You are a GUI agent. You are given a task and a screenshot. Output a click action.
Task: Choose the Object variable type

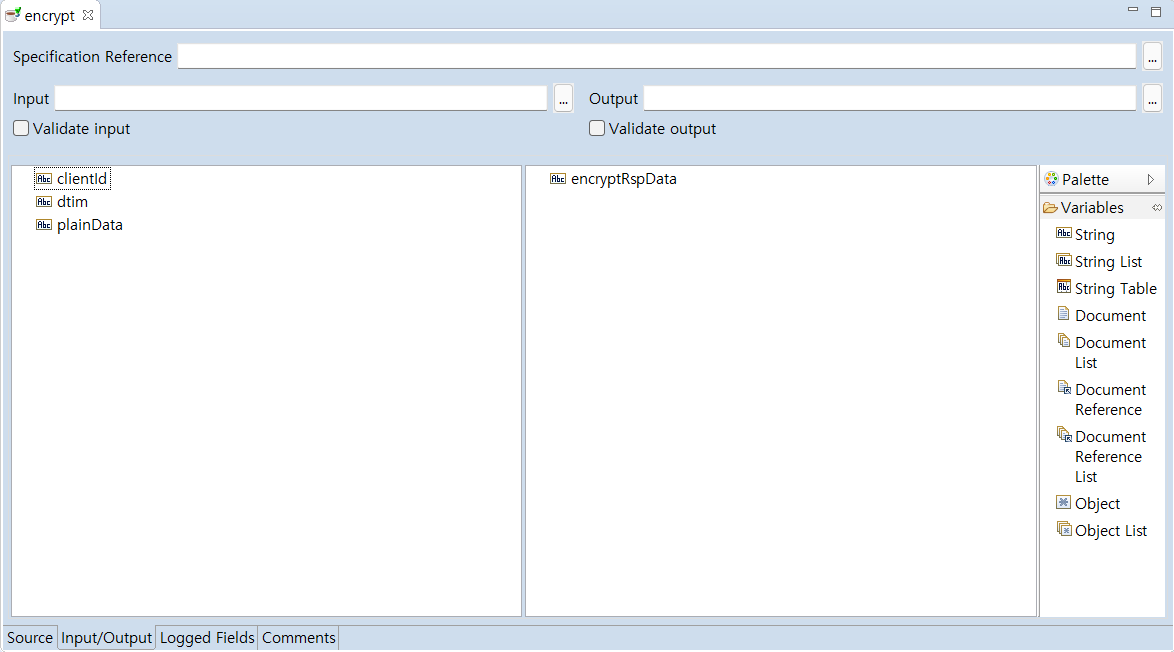tap(1096, 504)
